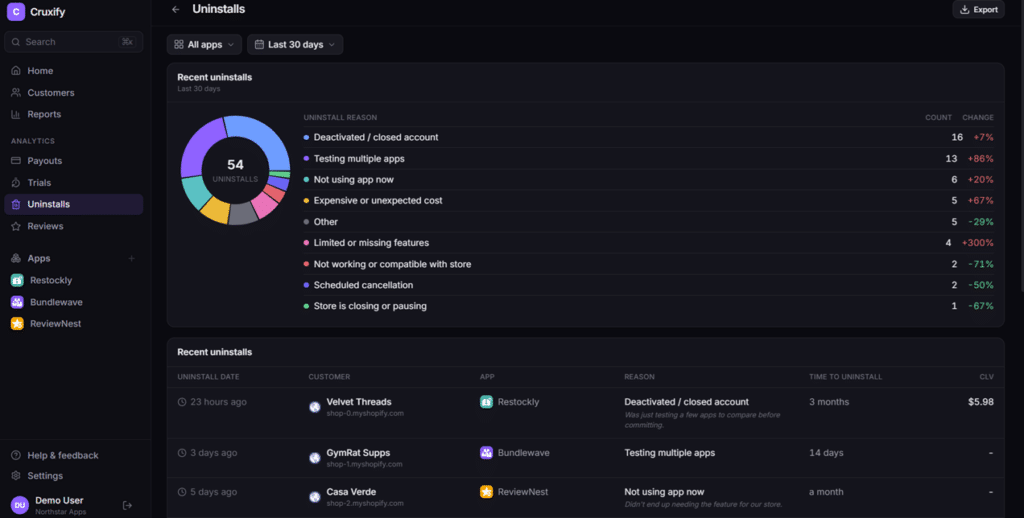Click the Payouts card icon
1024x518 pixels.
click(x=16, y=161)
